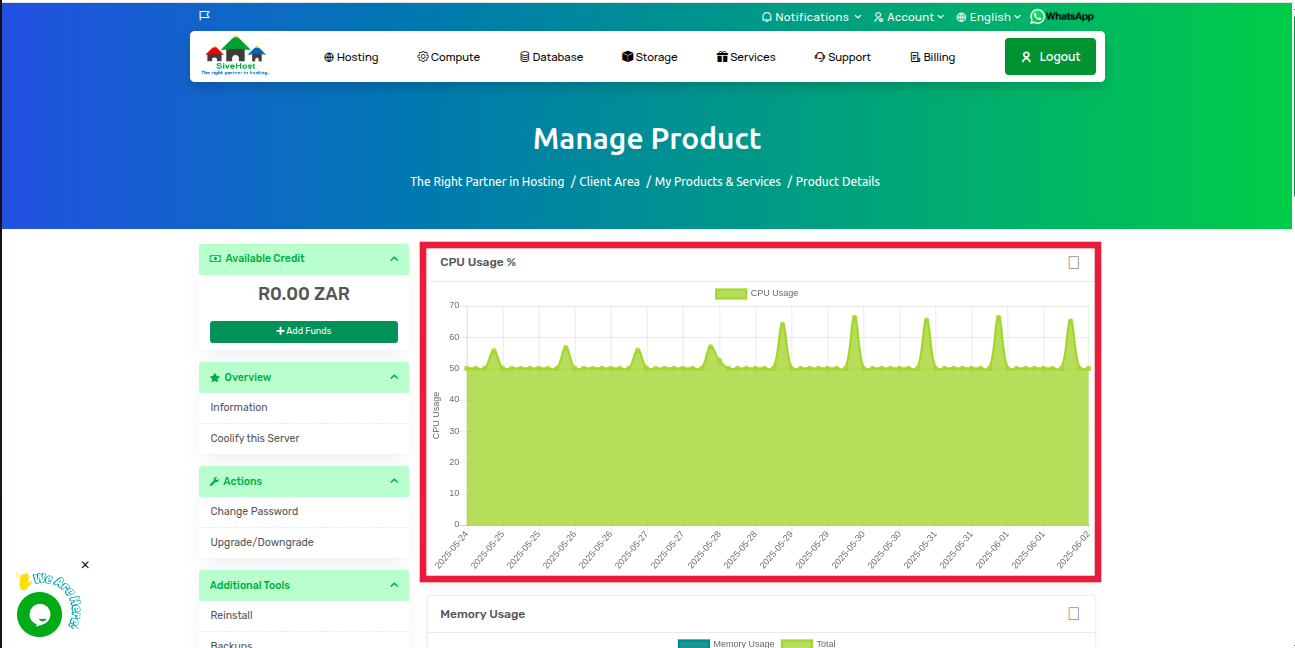Toggle the Memory Usage panel checkbox
Viewport: 1295px width, 648px height.
[1074, 613]
